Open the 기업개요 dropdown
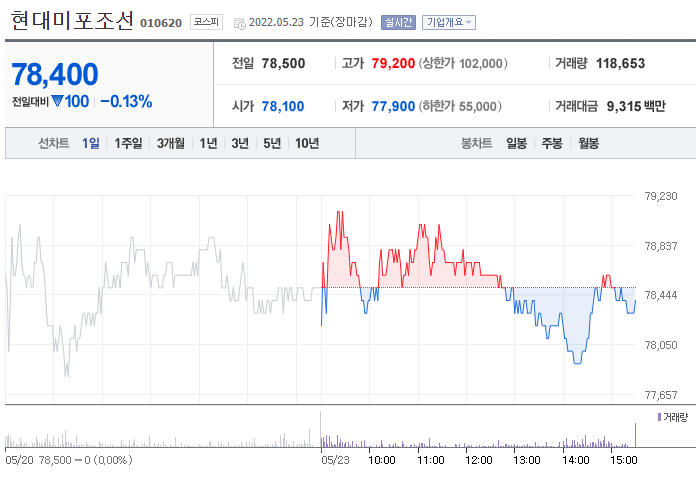 (449, 22)
